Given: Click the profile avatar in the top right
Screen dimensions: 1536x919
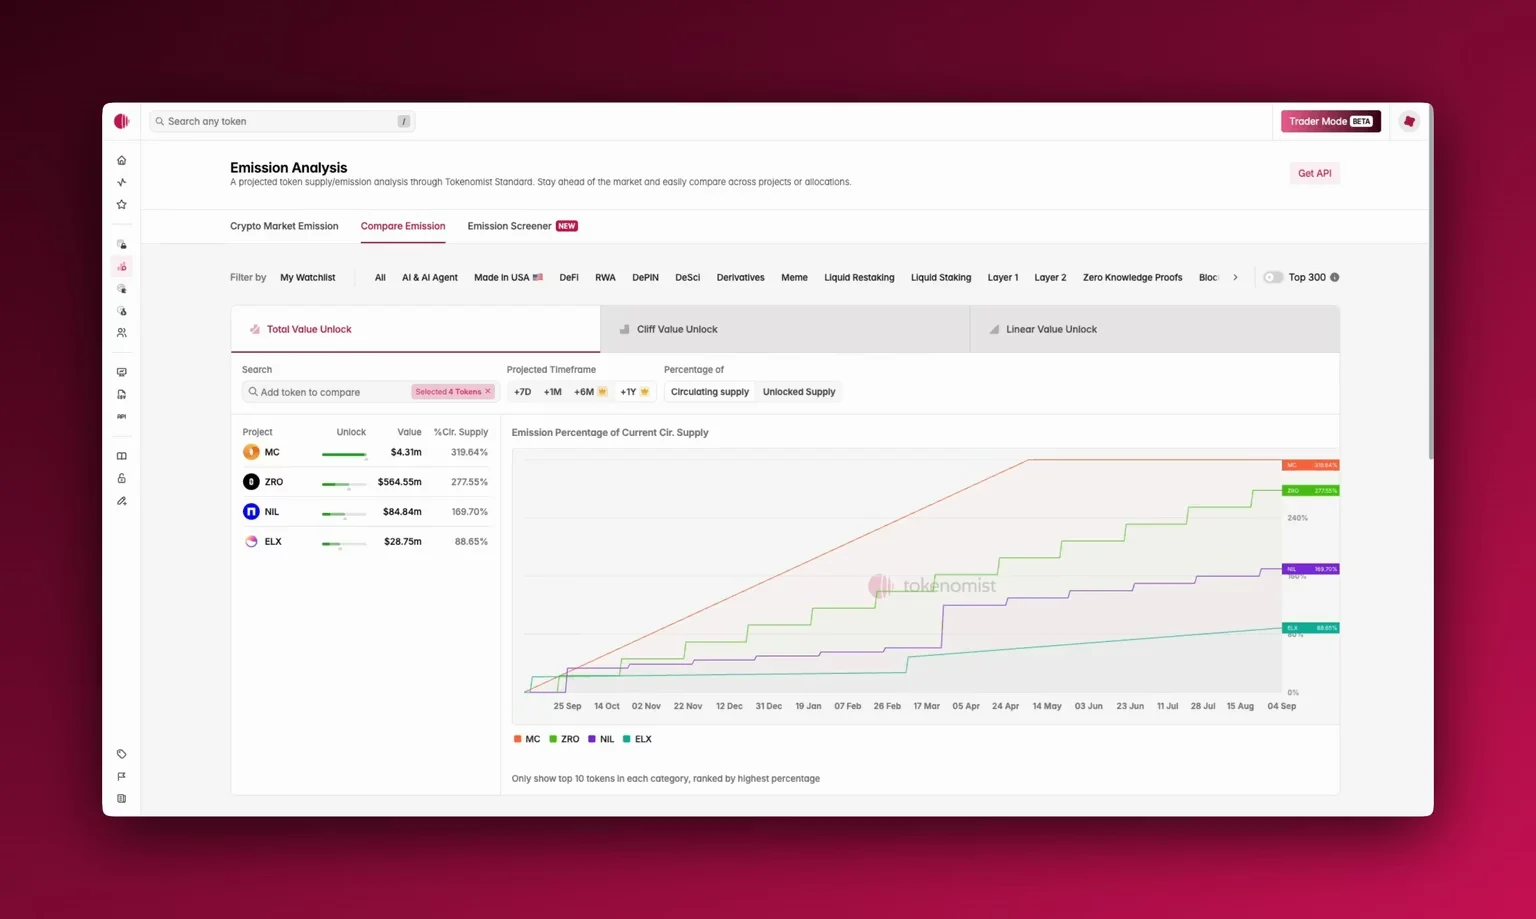Looking at the screenshot, I should tap(1409, 121).
